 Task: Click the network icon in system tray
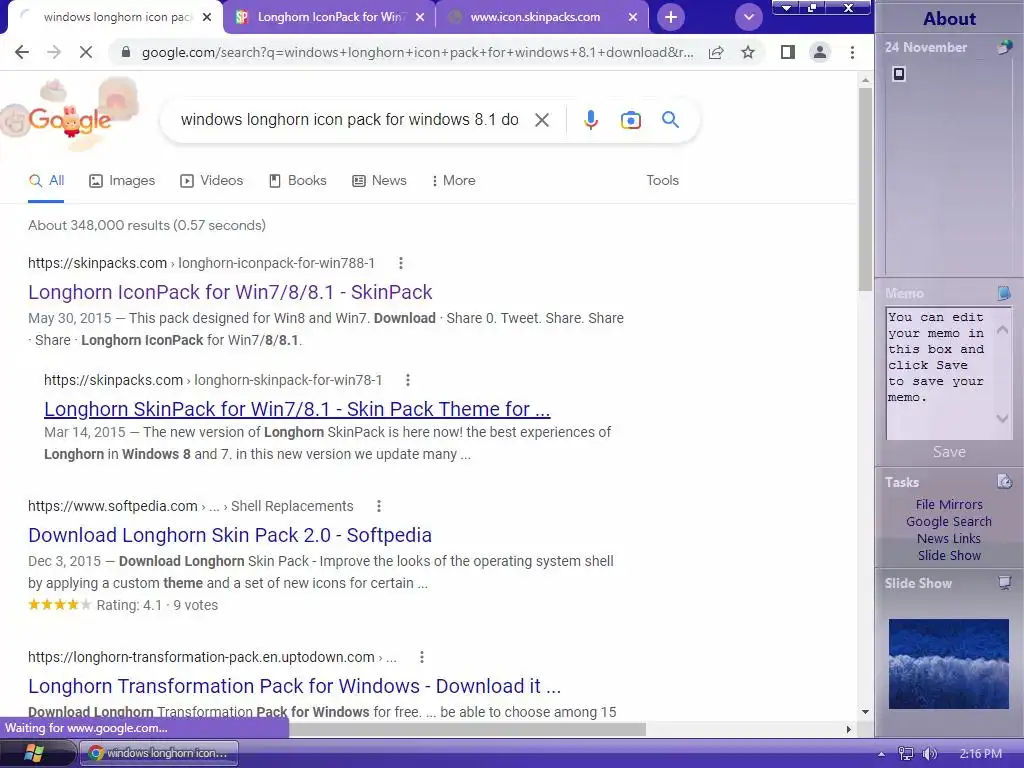[x=905, y=754]
